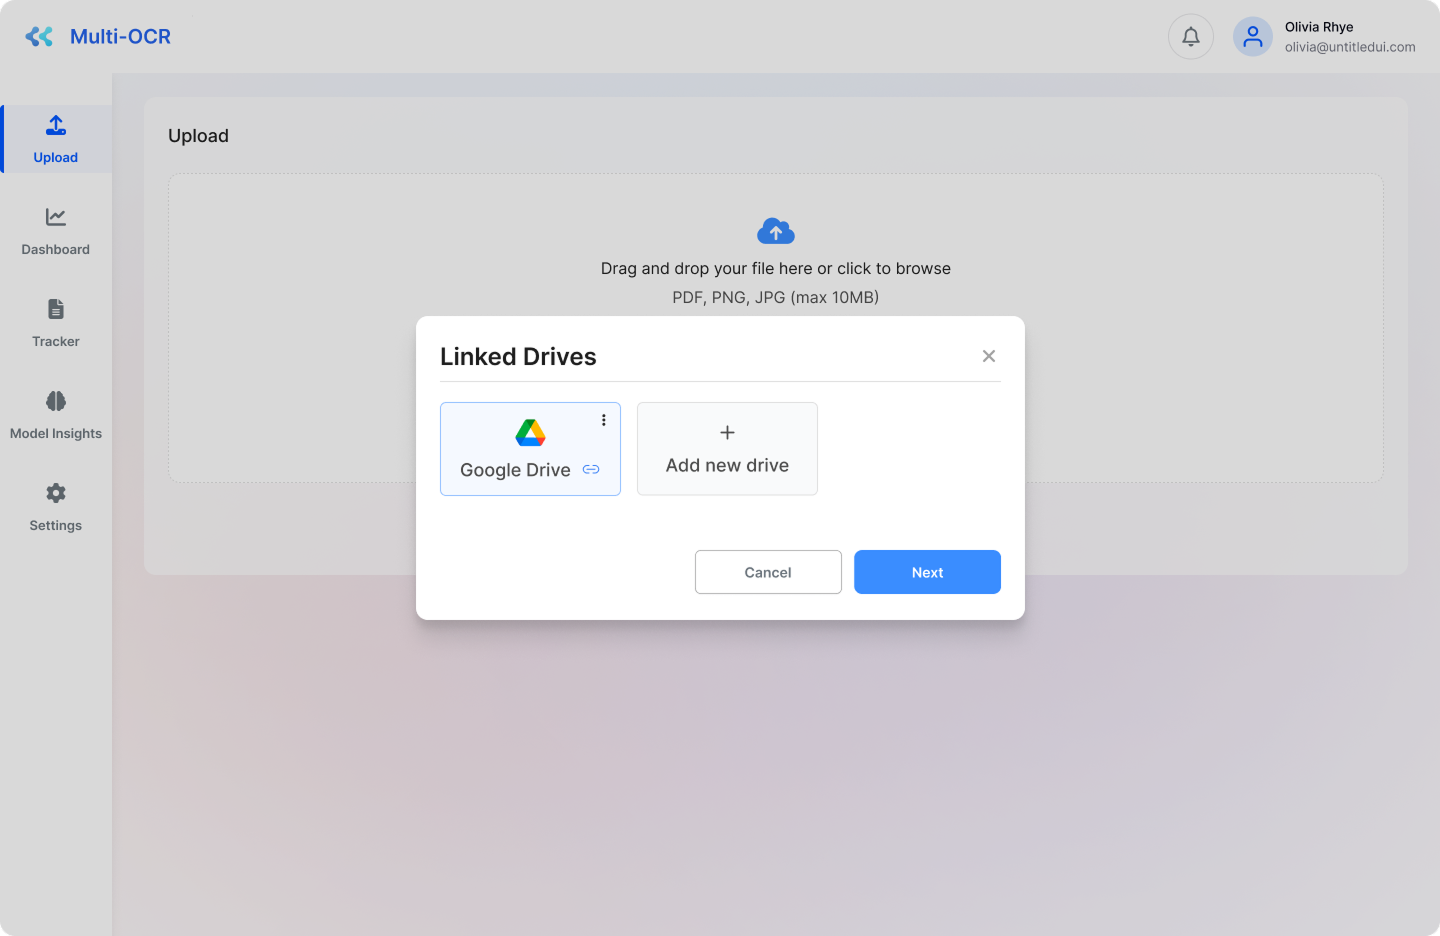Click the Upload page heading
Image resolution: width=1440 pixels, height=936 pixels.
198,136
